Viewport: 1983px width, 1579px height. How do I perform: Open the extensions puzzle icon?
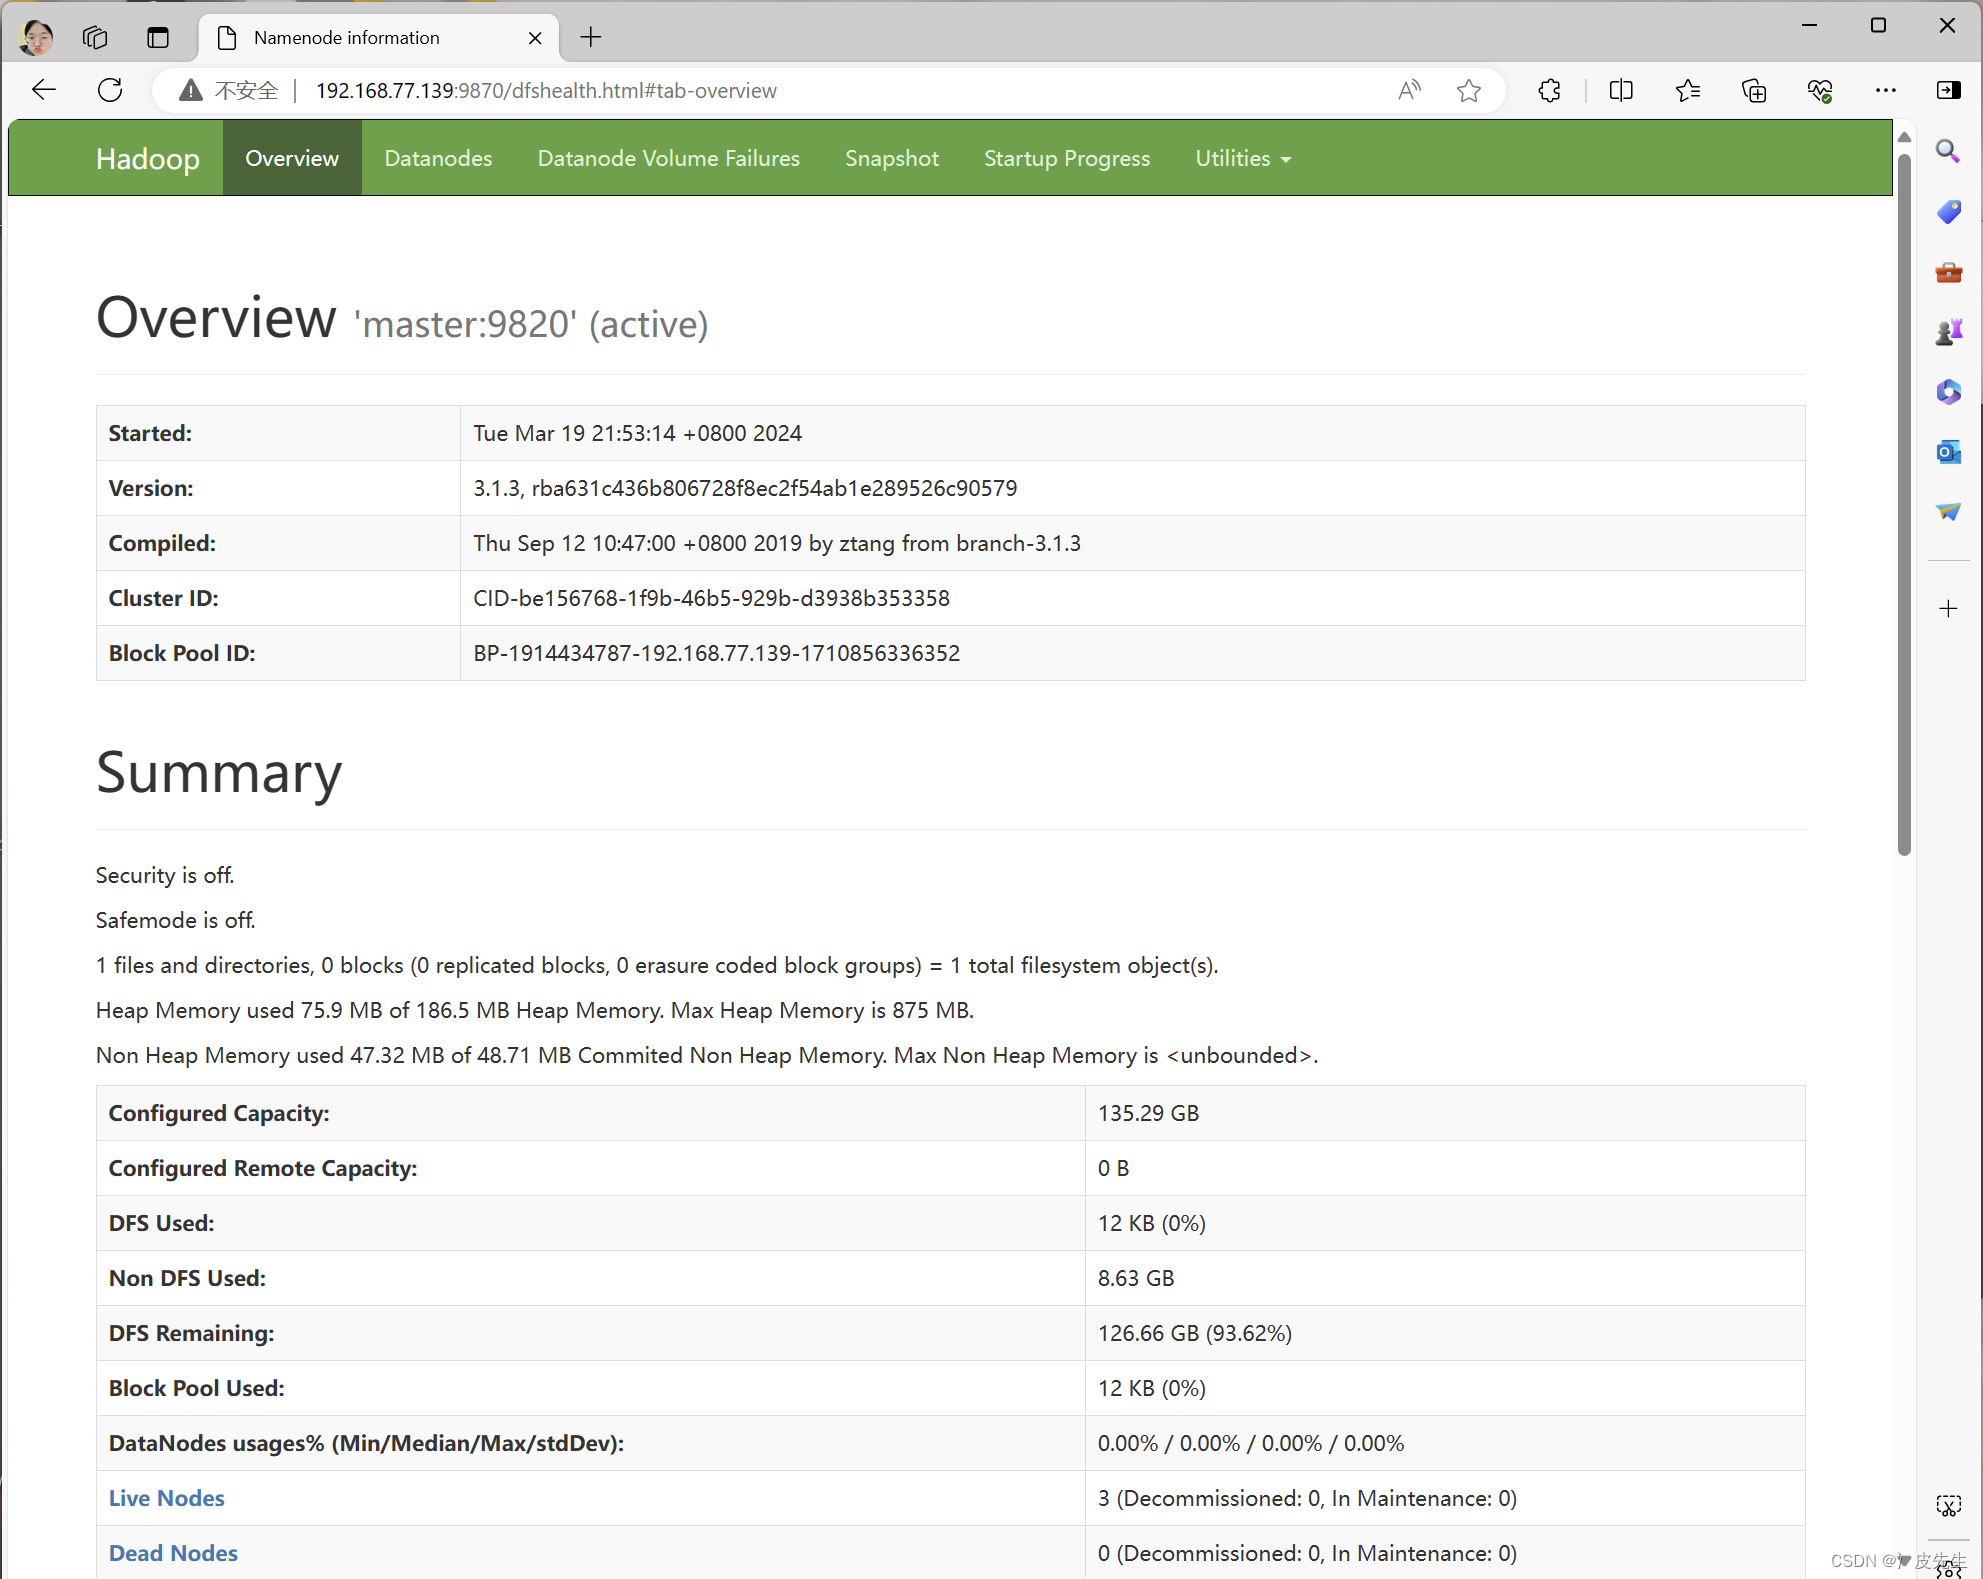coord(1549,91)
